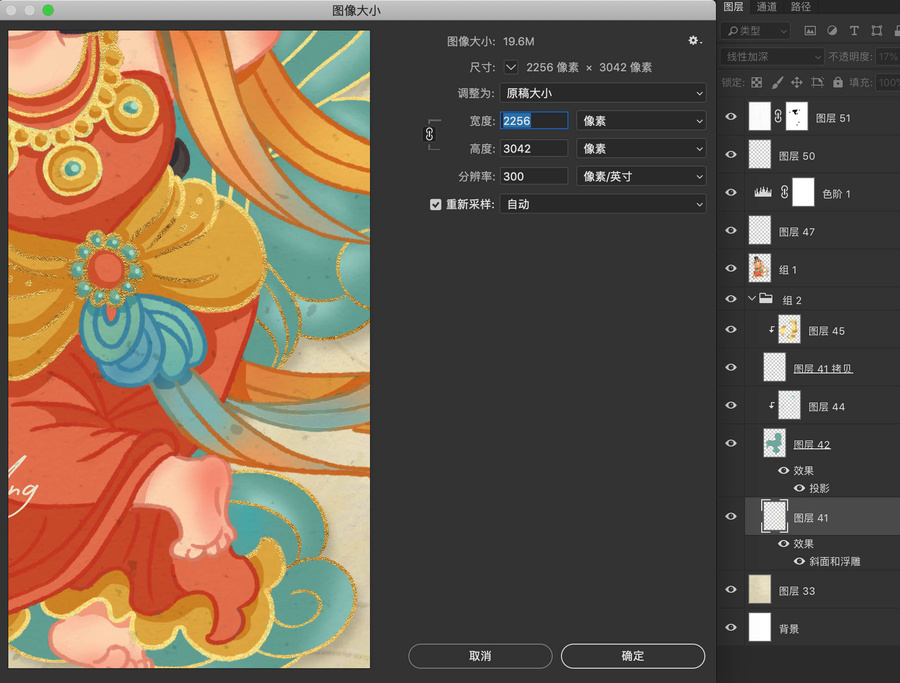
Task: Click the 高度 input field
Action: click(x=534, y=149)
